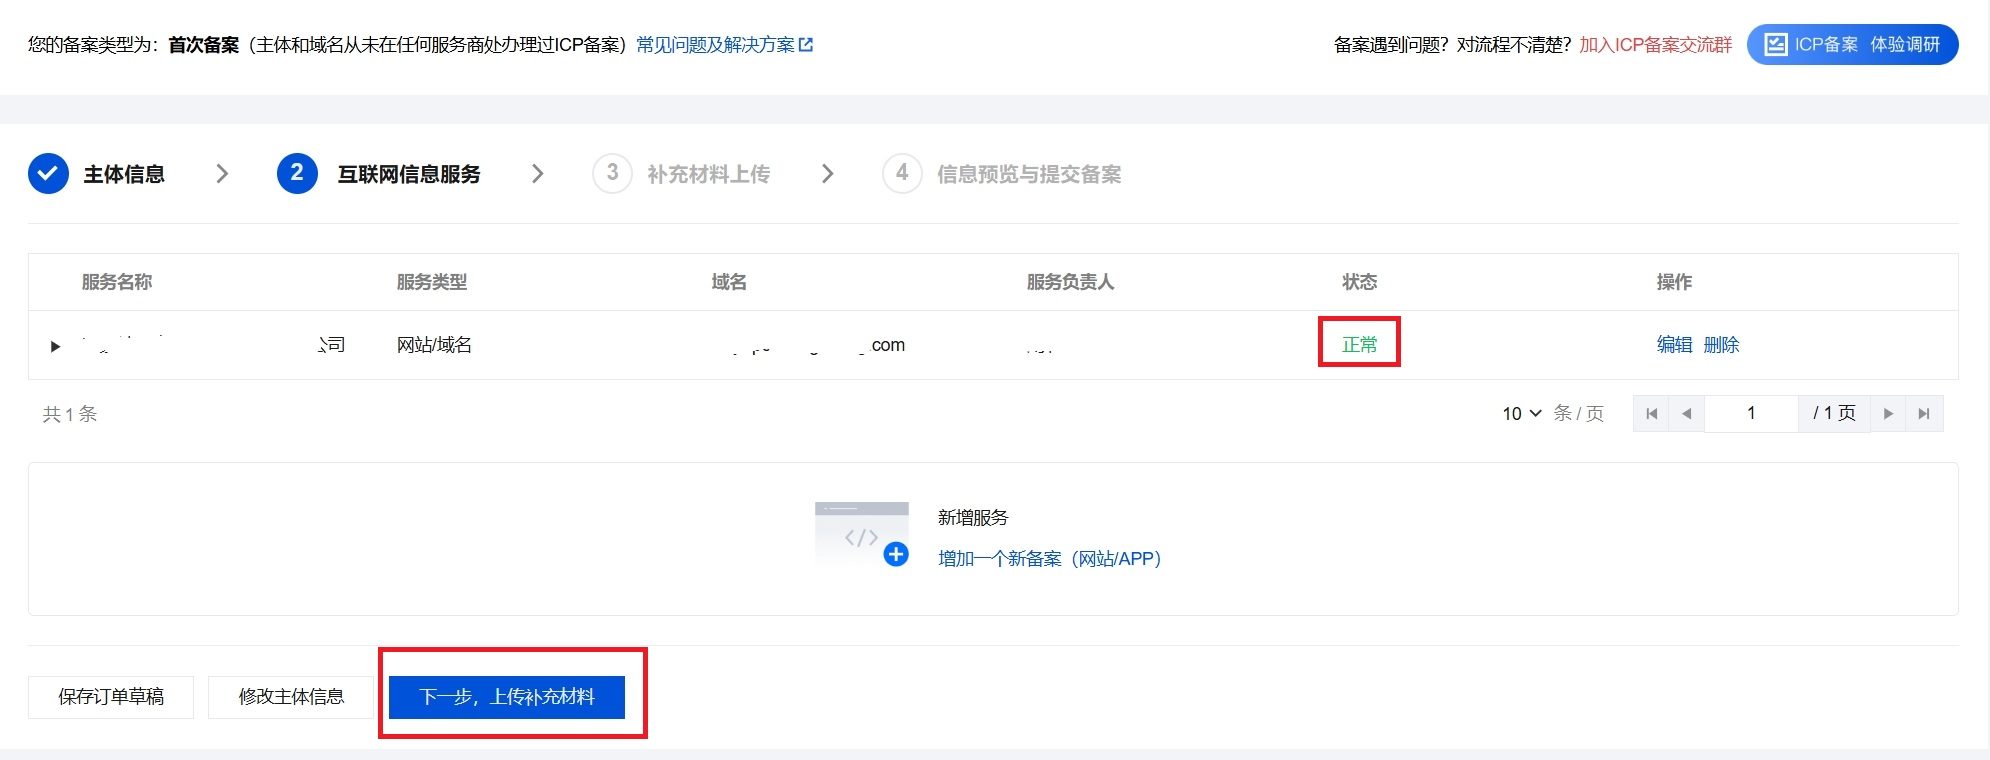Click 下一步，上传补充材料 button
The image size is (1990, 760).
[507, 697]
